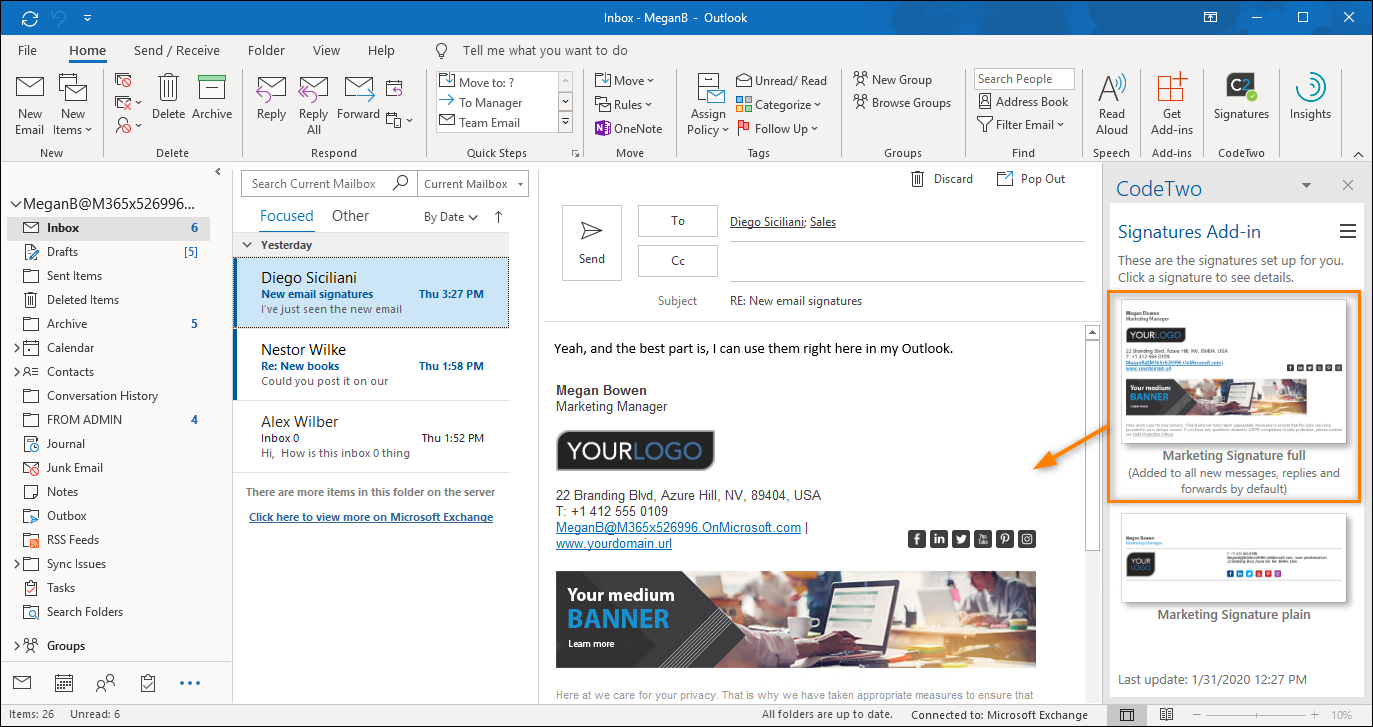
Task: Open the CodeTwo Signatures icon in the ribbon
Action: 1240,100
